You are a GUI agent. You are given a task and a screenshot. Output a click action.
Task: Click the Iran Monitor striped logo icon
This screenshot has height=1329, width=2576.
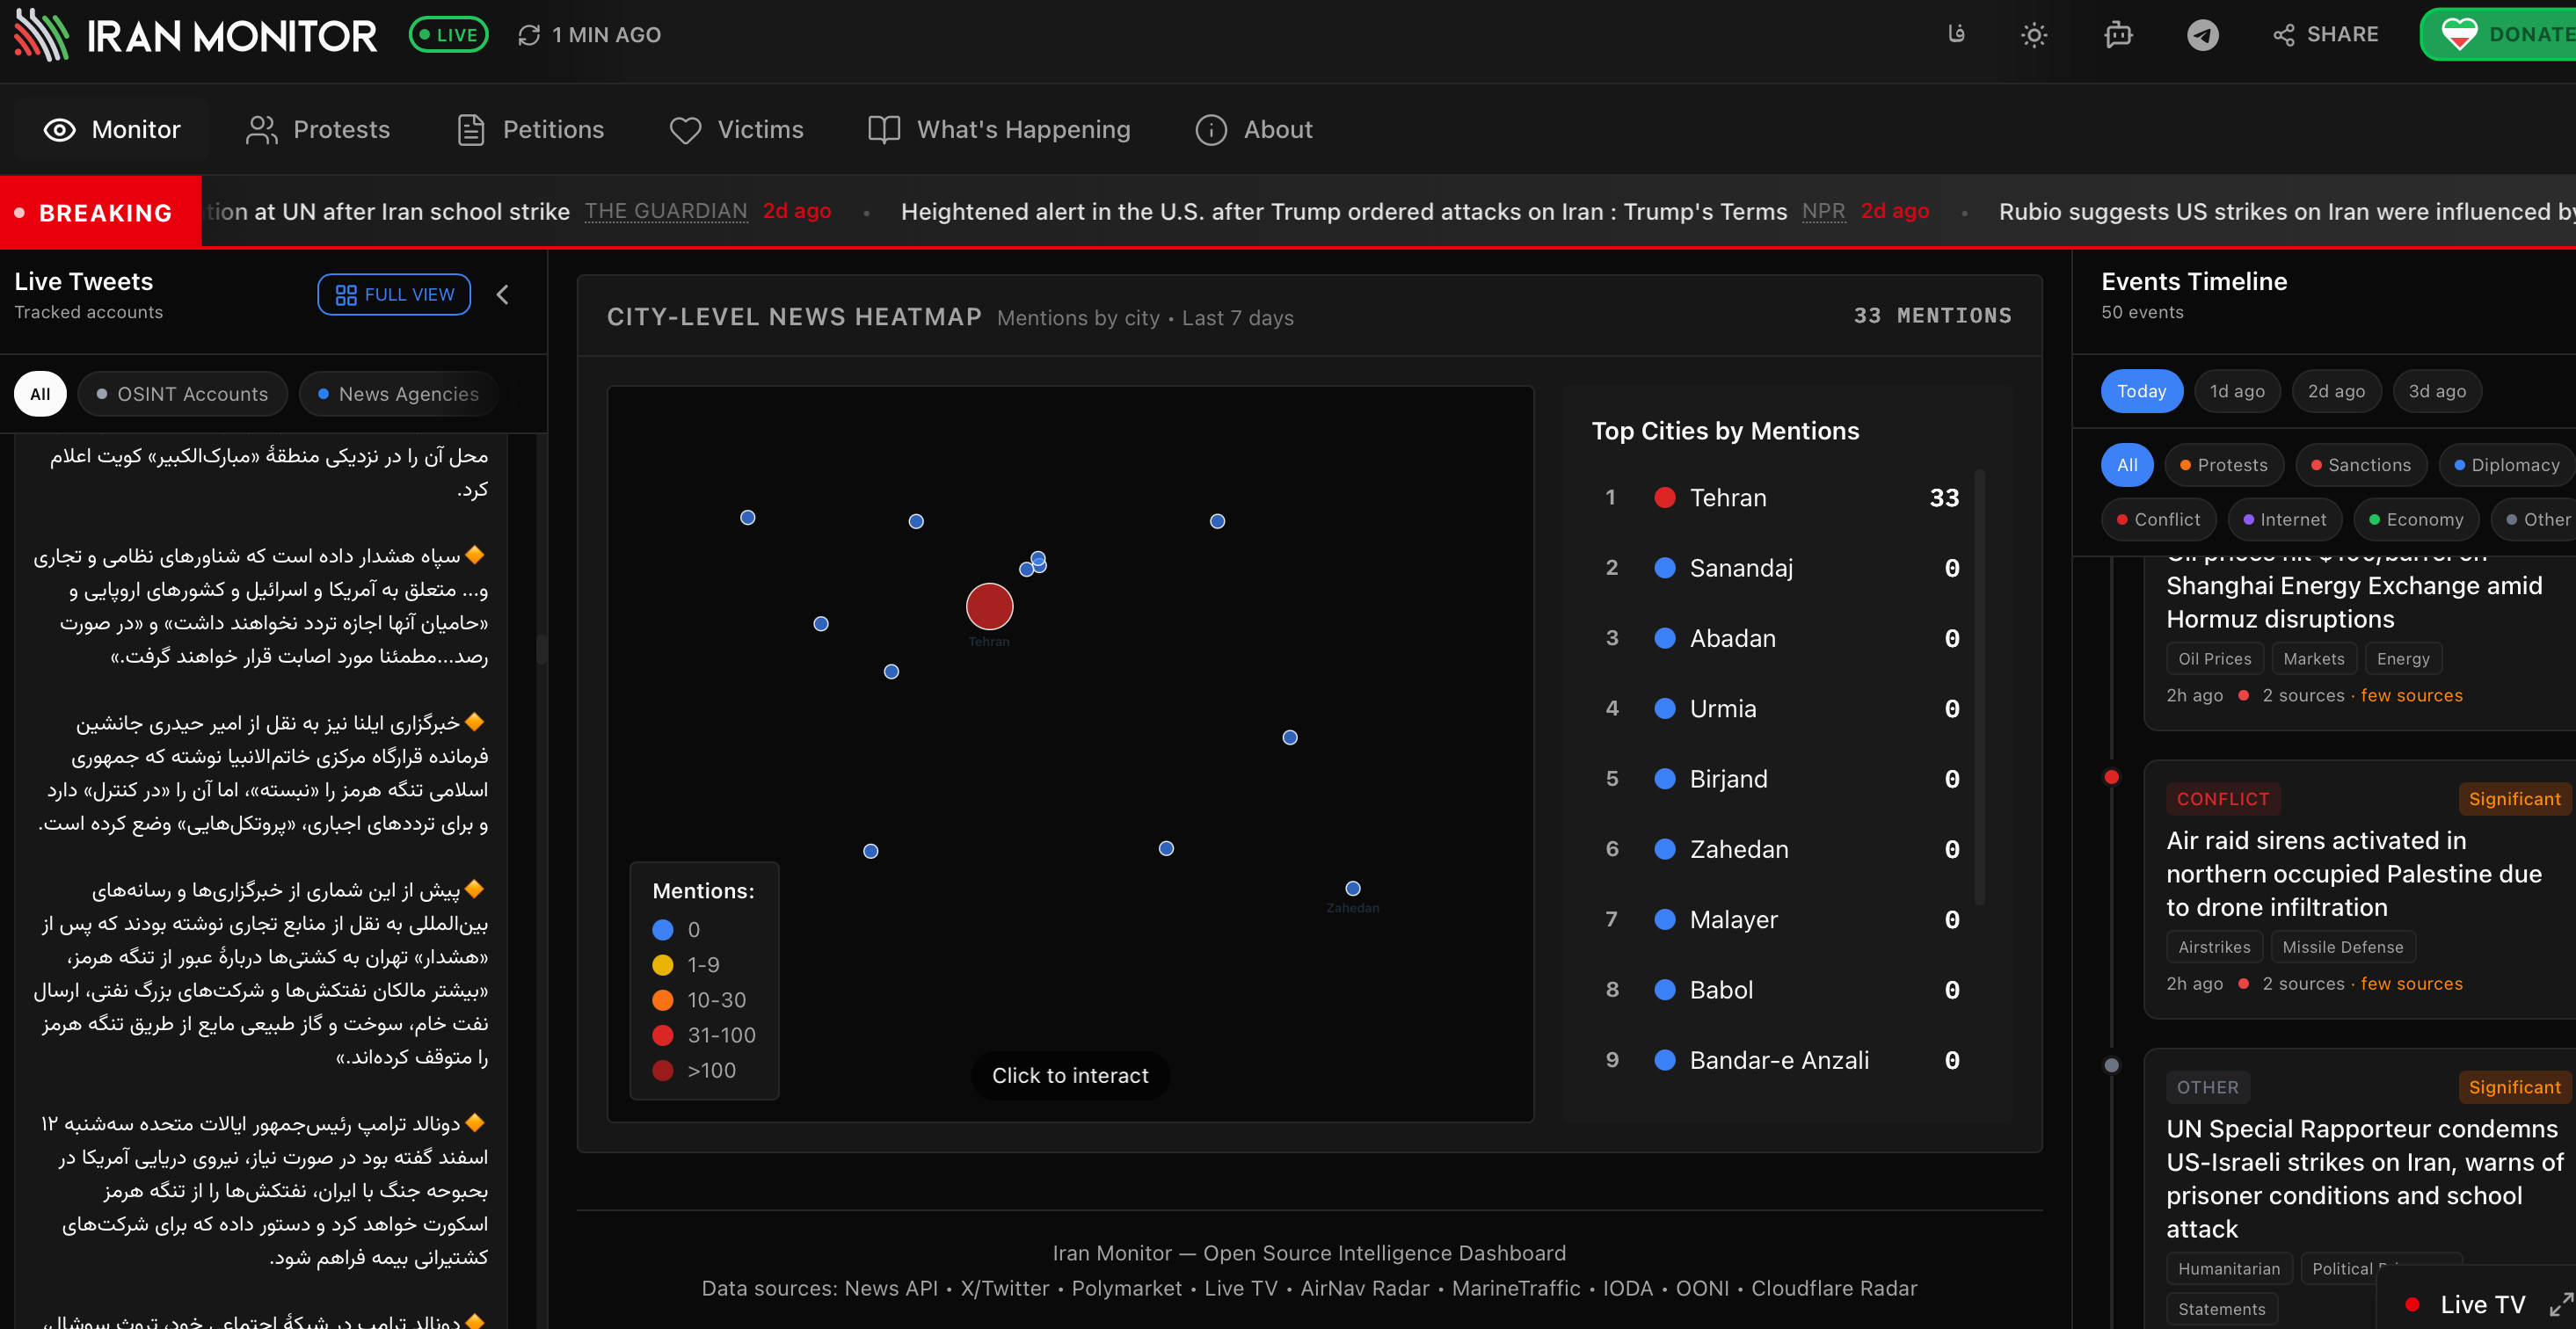41,35
